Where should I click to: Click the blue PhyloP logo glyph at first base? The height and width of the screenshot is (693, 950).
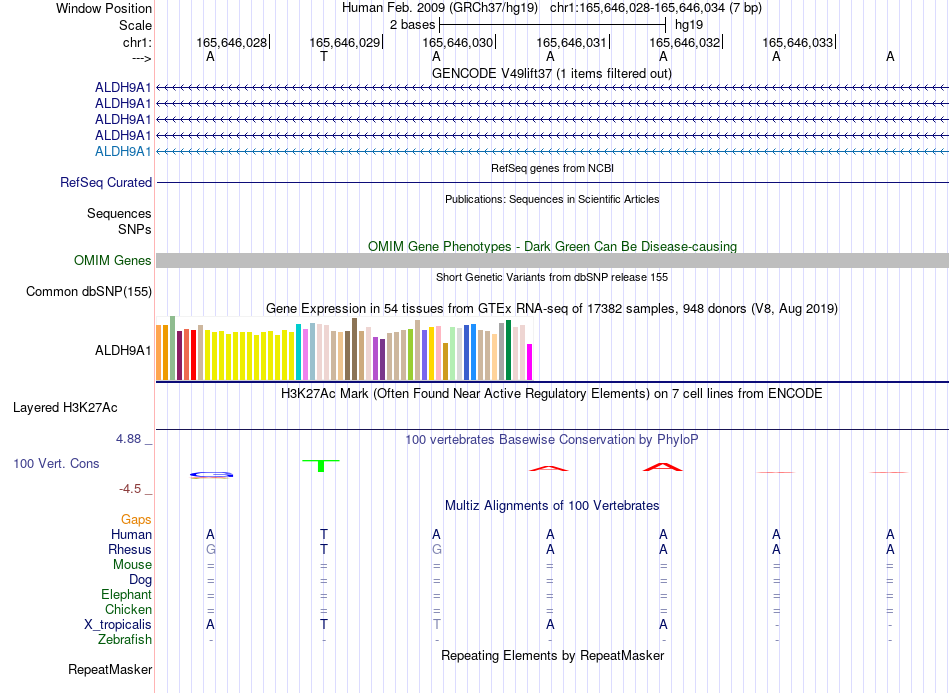[211, 475]
